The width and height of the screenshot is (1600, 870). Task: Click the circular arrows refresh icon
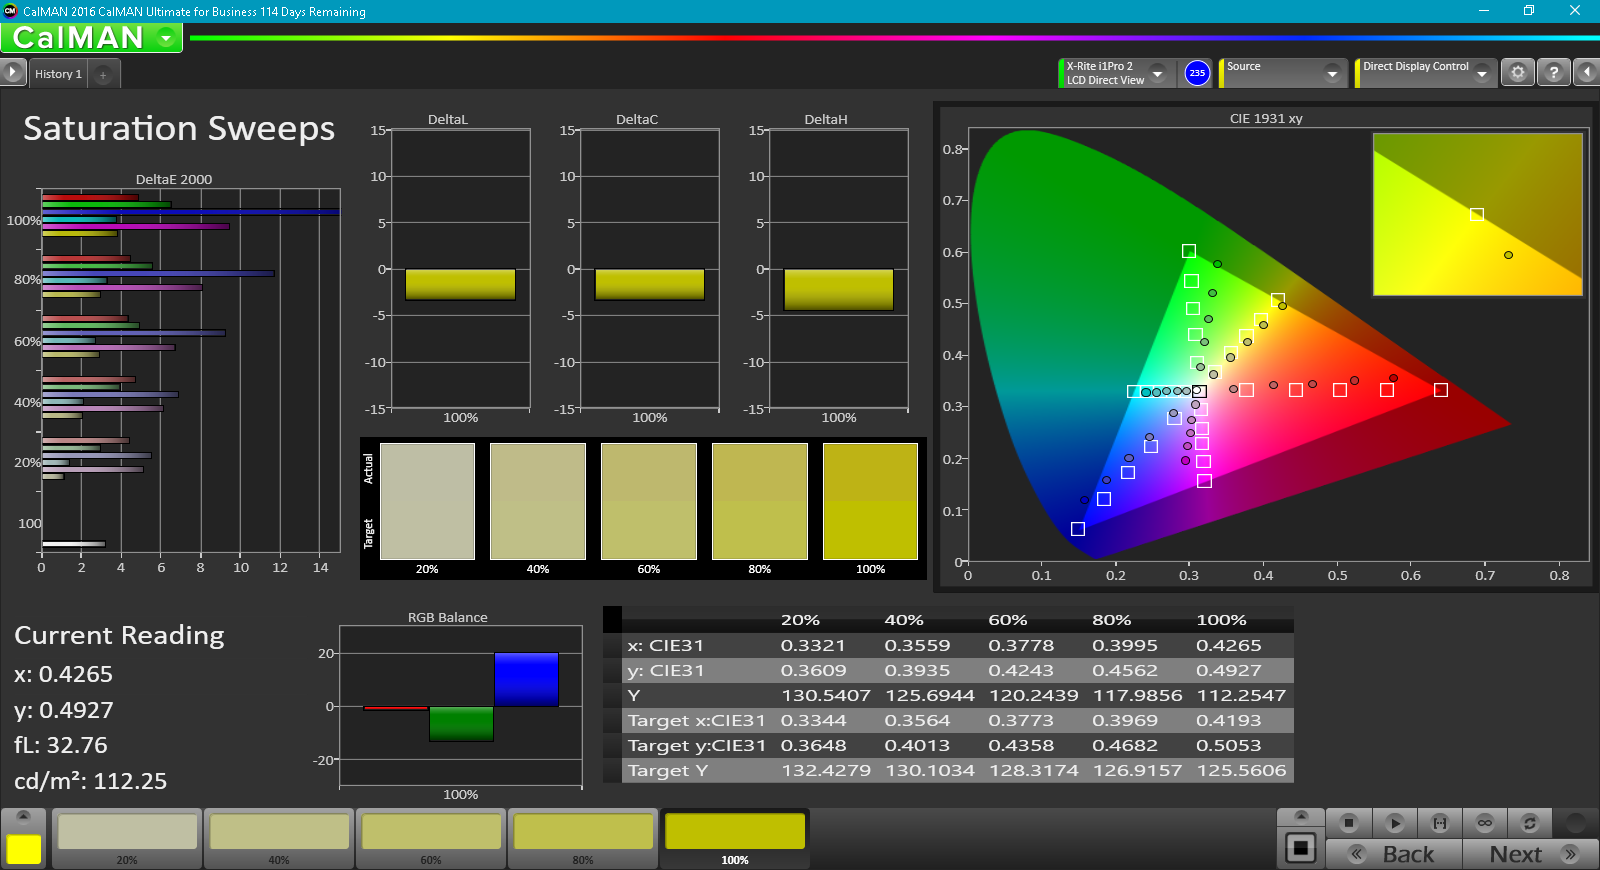tap(1529, 823)
